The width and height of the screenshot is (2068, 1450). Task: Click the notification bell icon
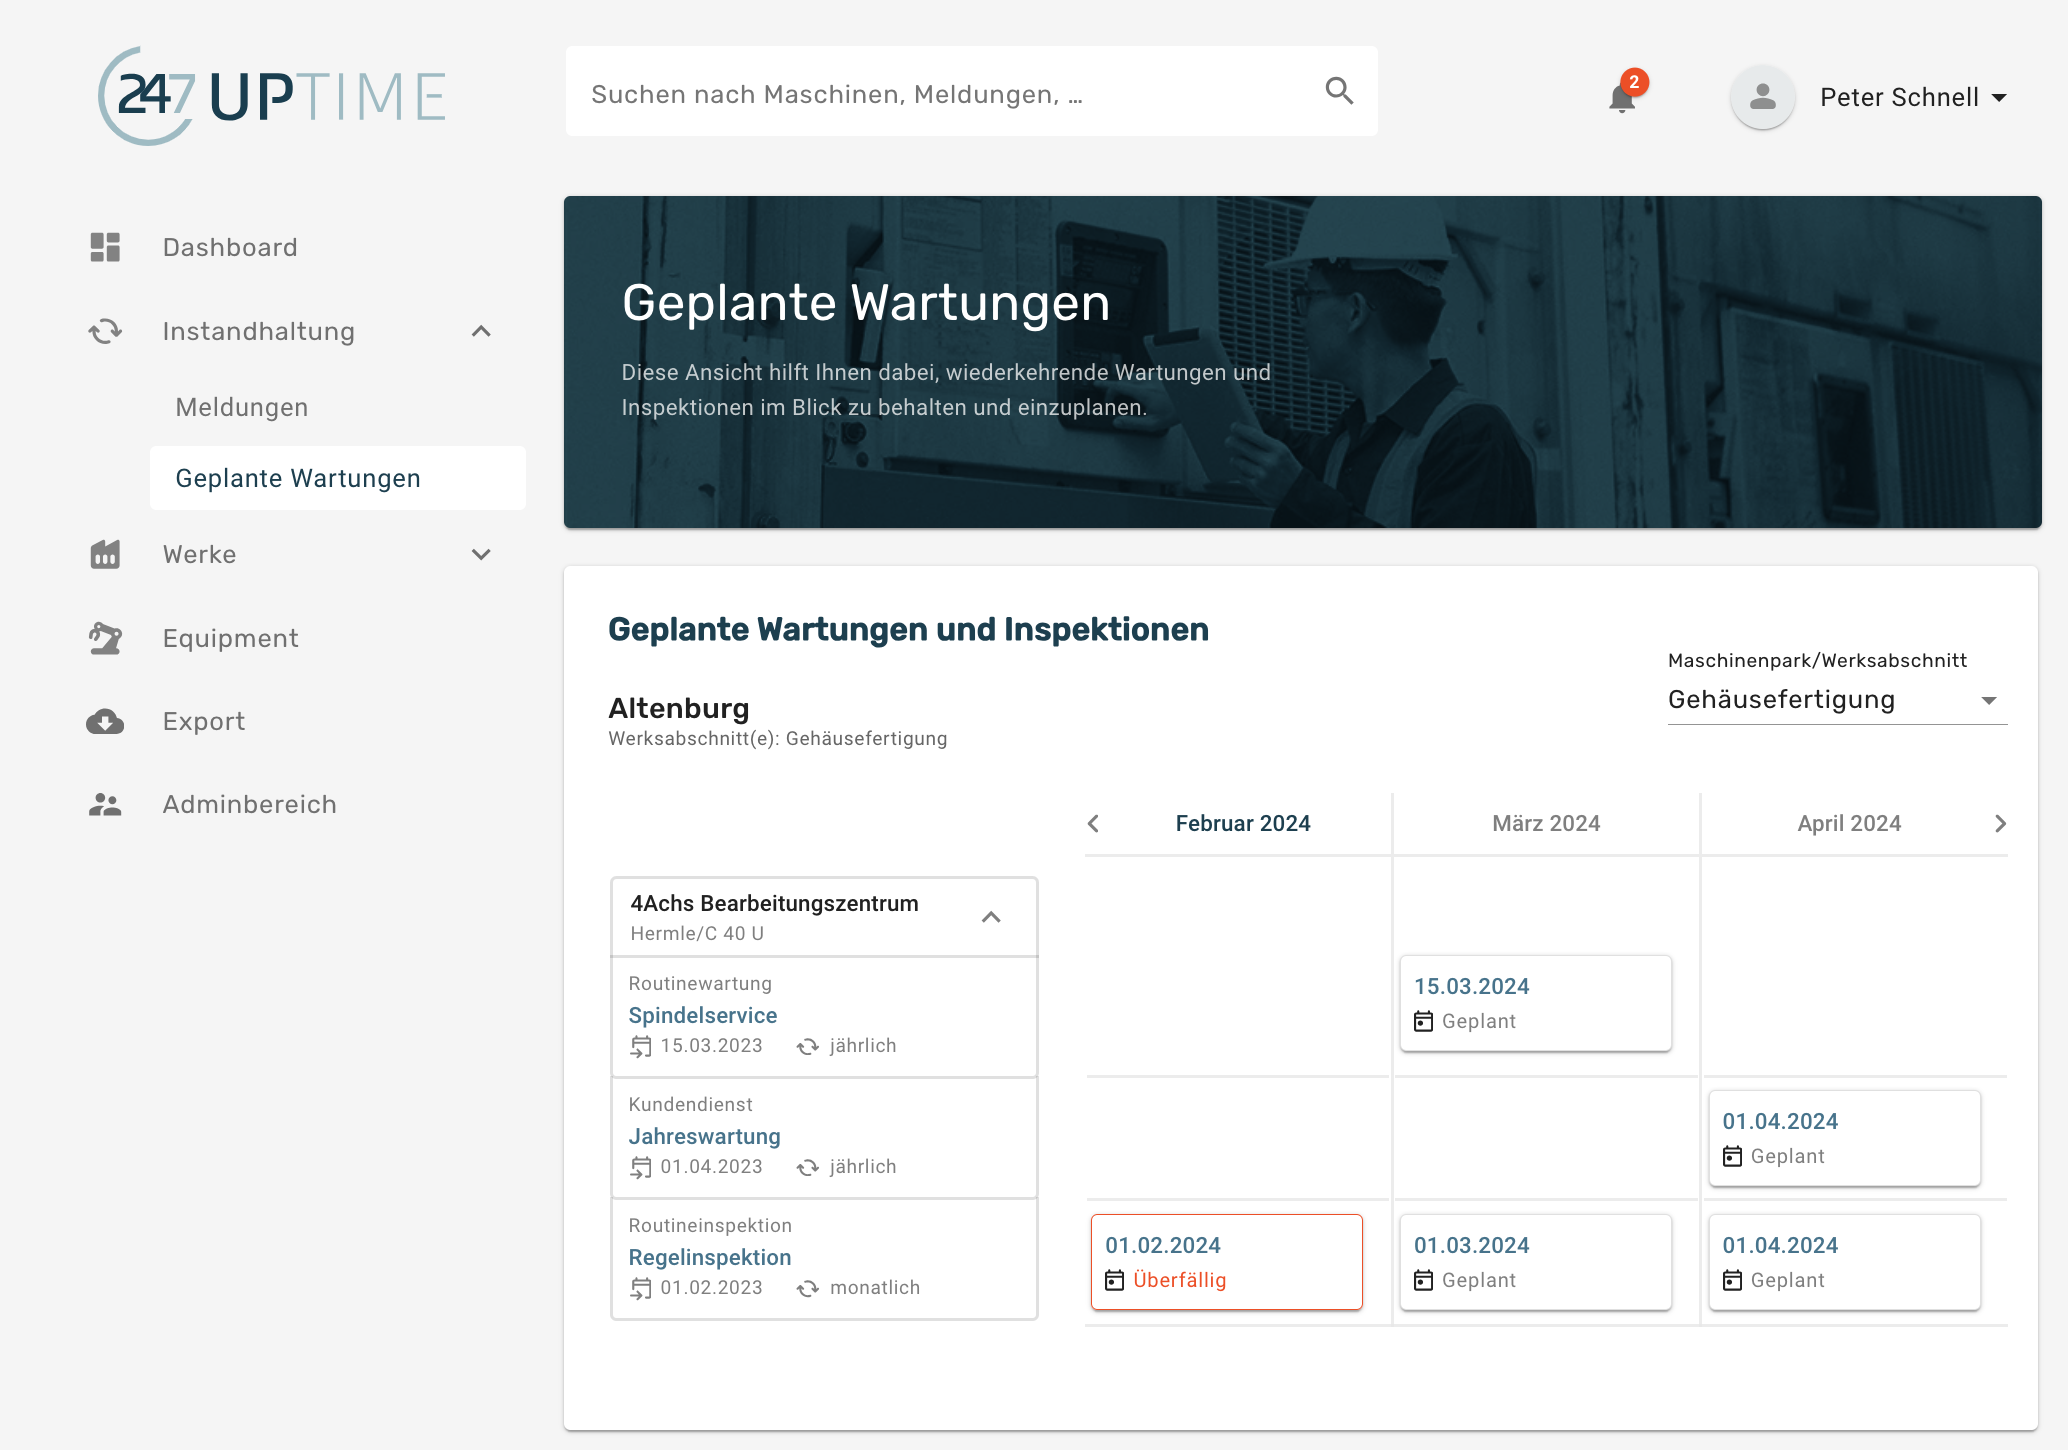pos(1621,98)
